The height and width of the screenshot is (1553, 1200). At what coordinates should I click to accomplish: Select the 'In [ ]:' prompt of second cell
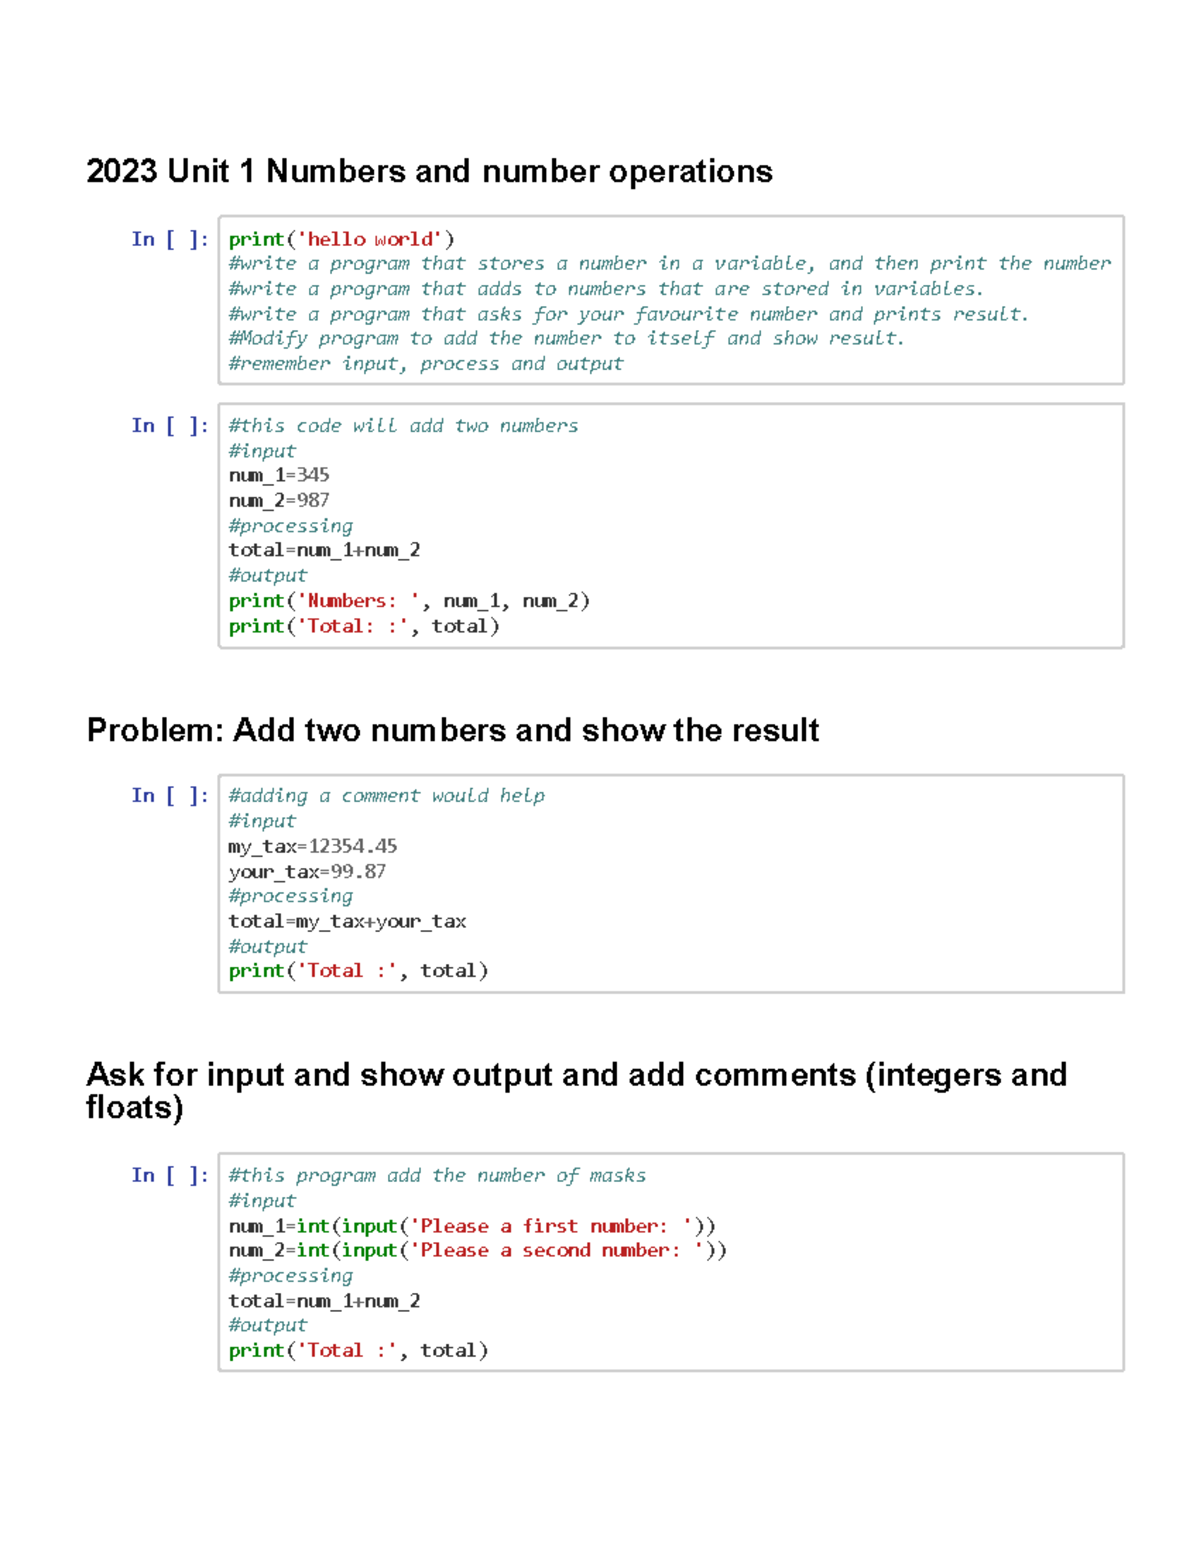[170, 426]
